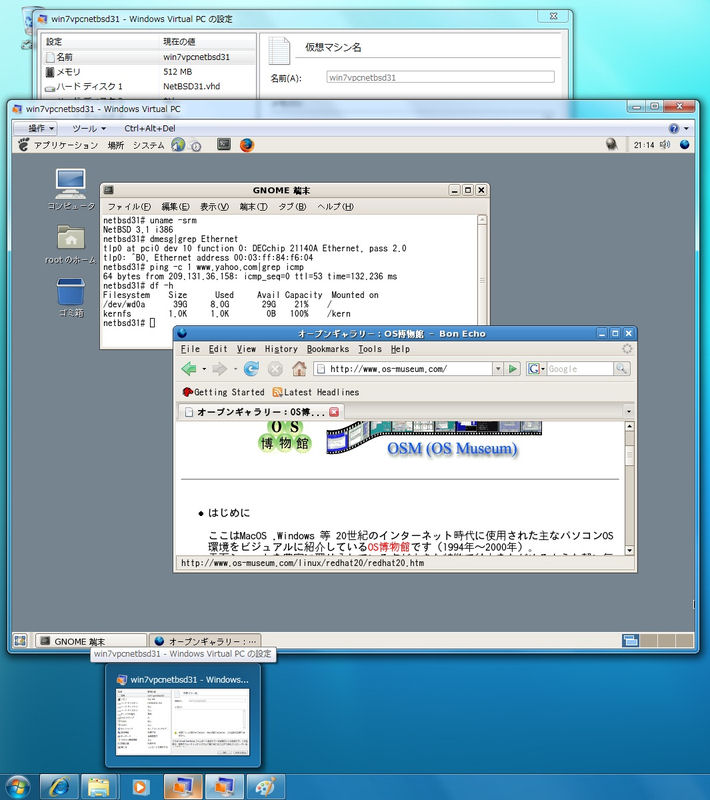The image size is (710, 800).
Task: Click the browser URL address field
Action: click(x=403, y=368)
